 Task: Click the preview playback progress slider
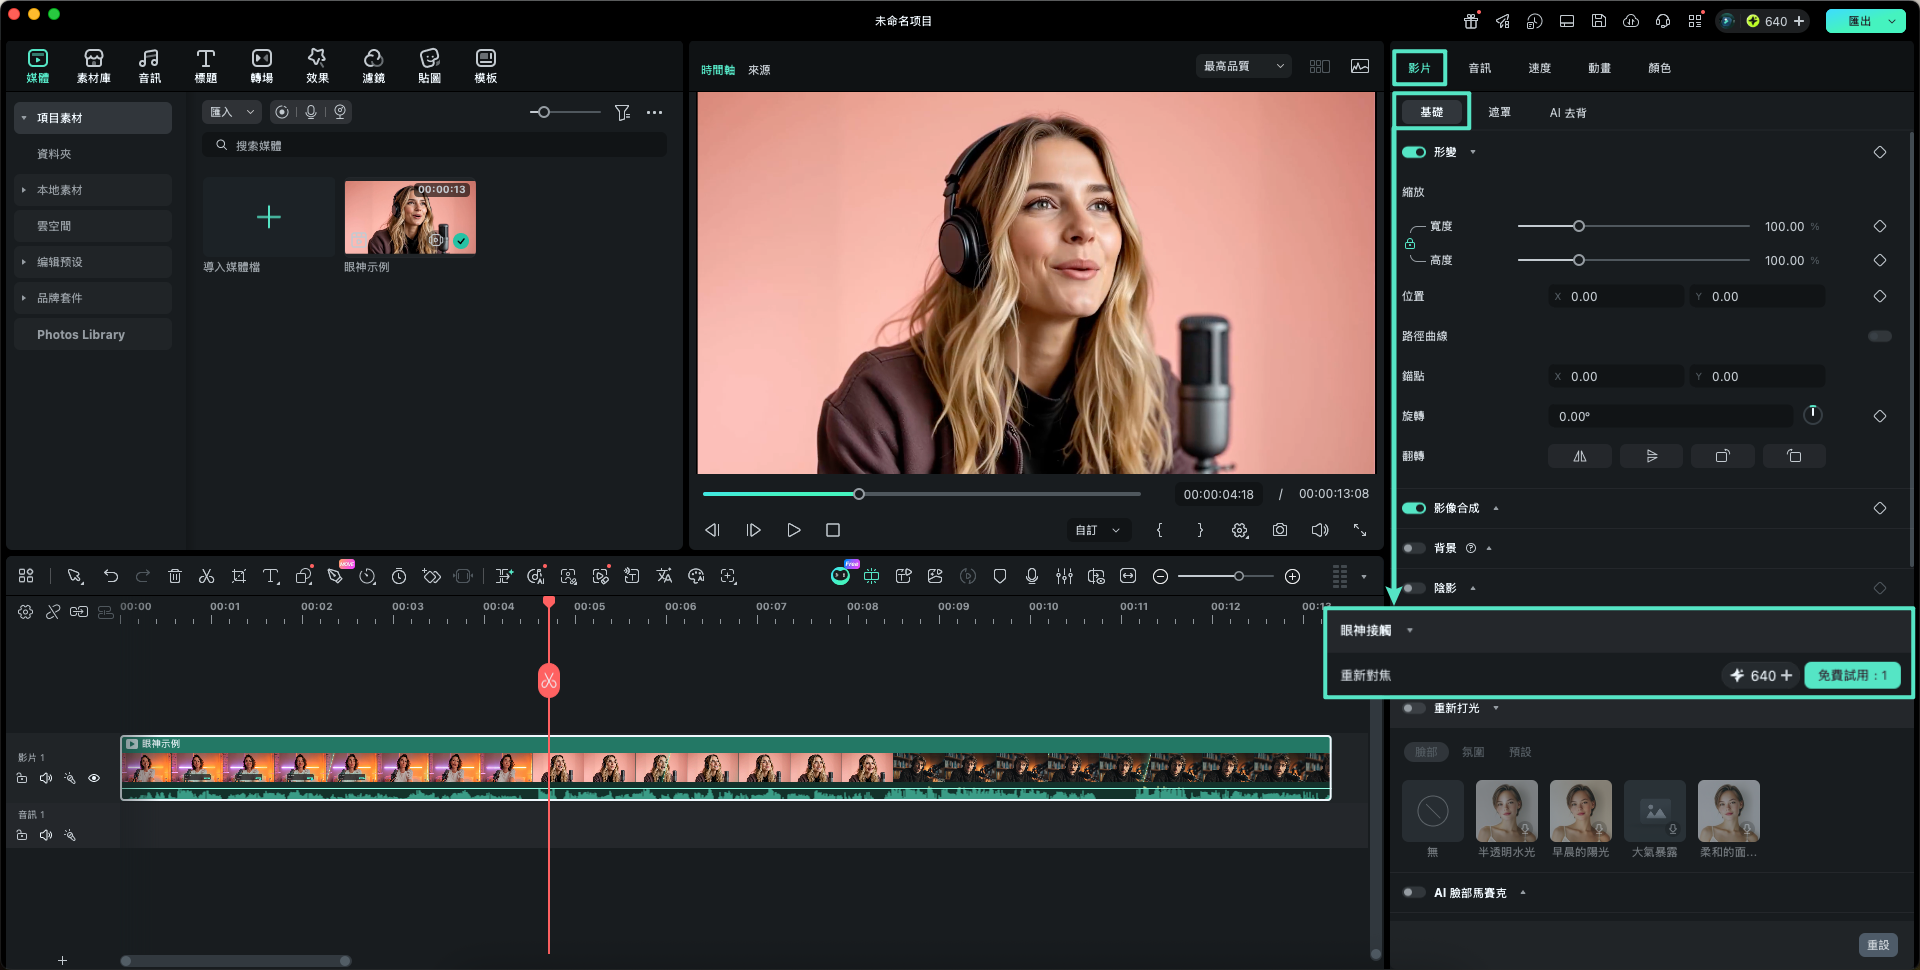coord(921,494)
